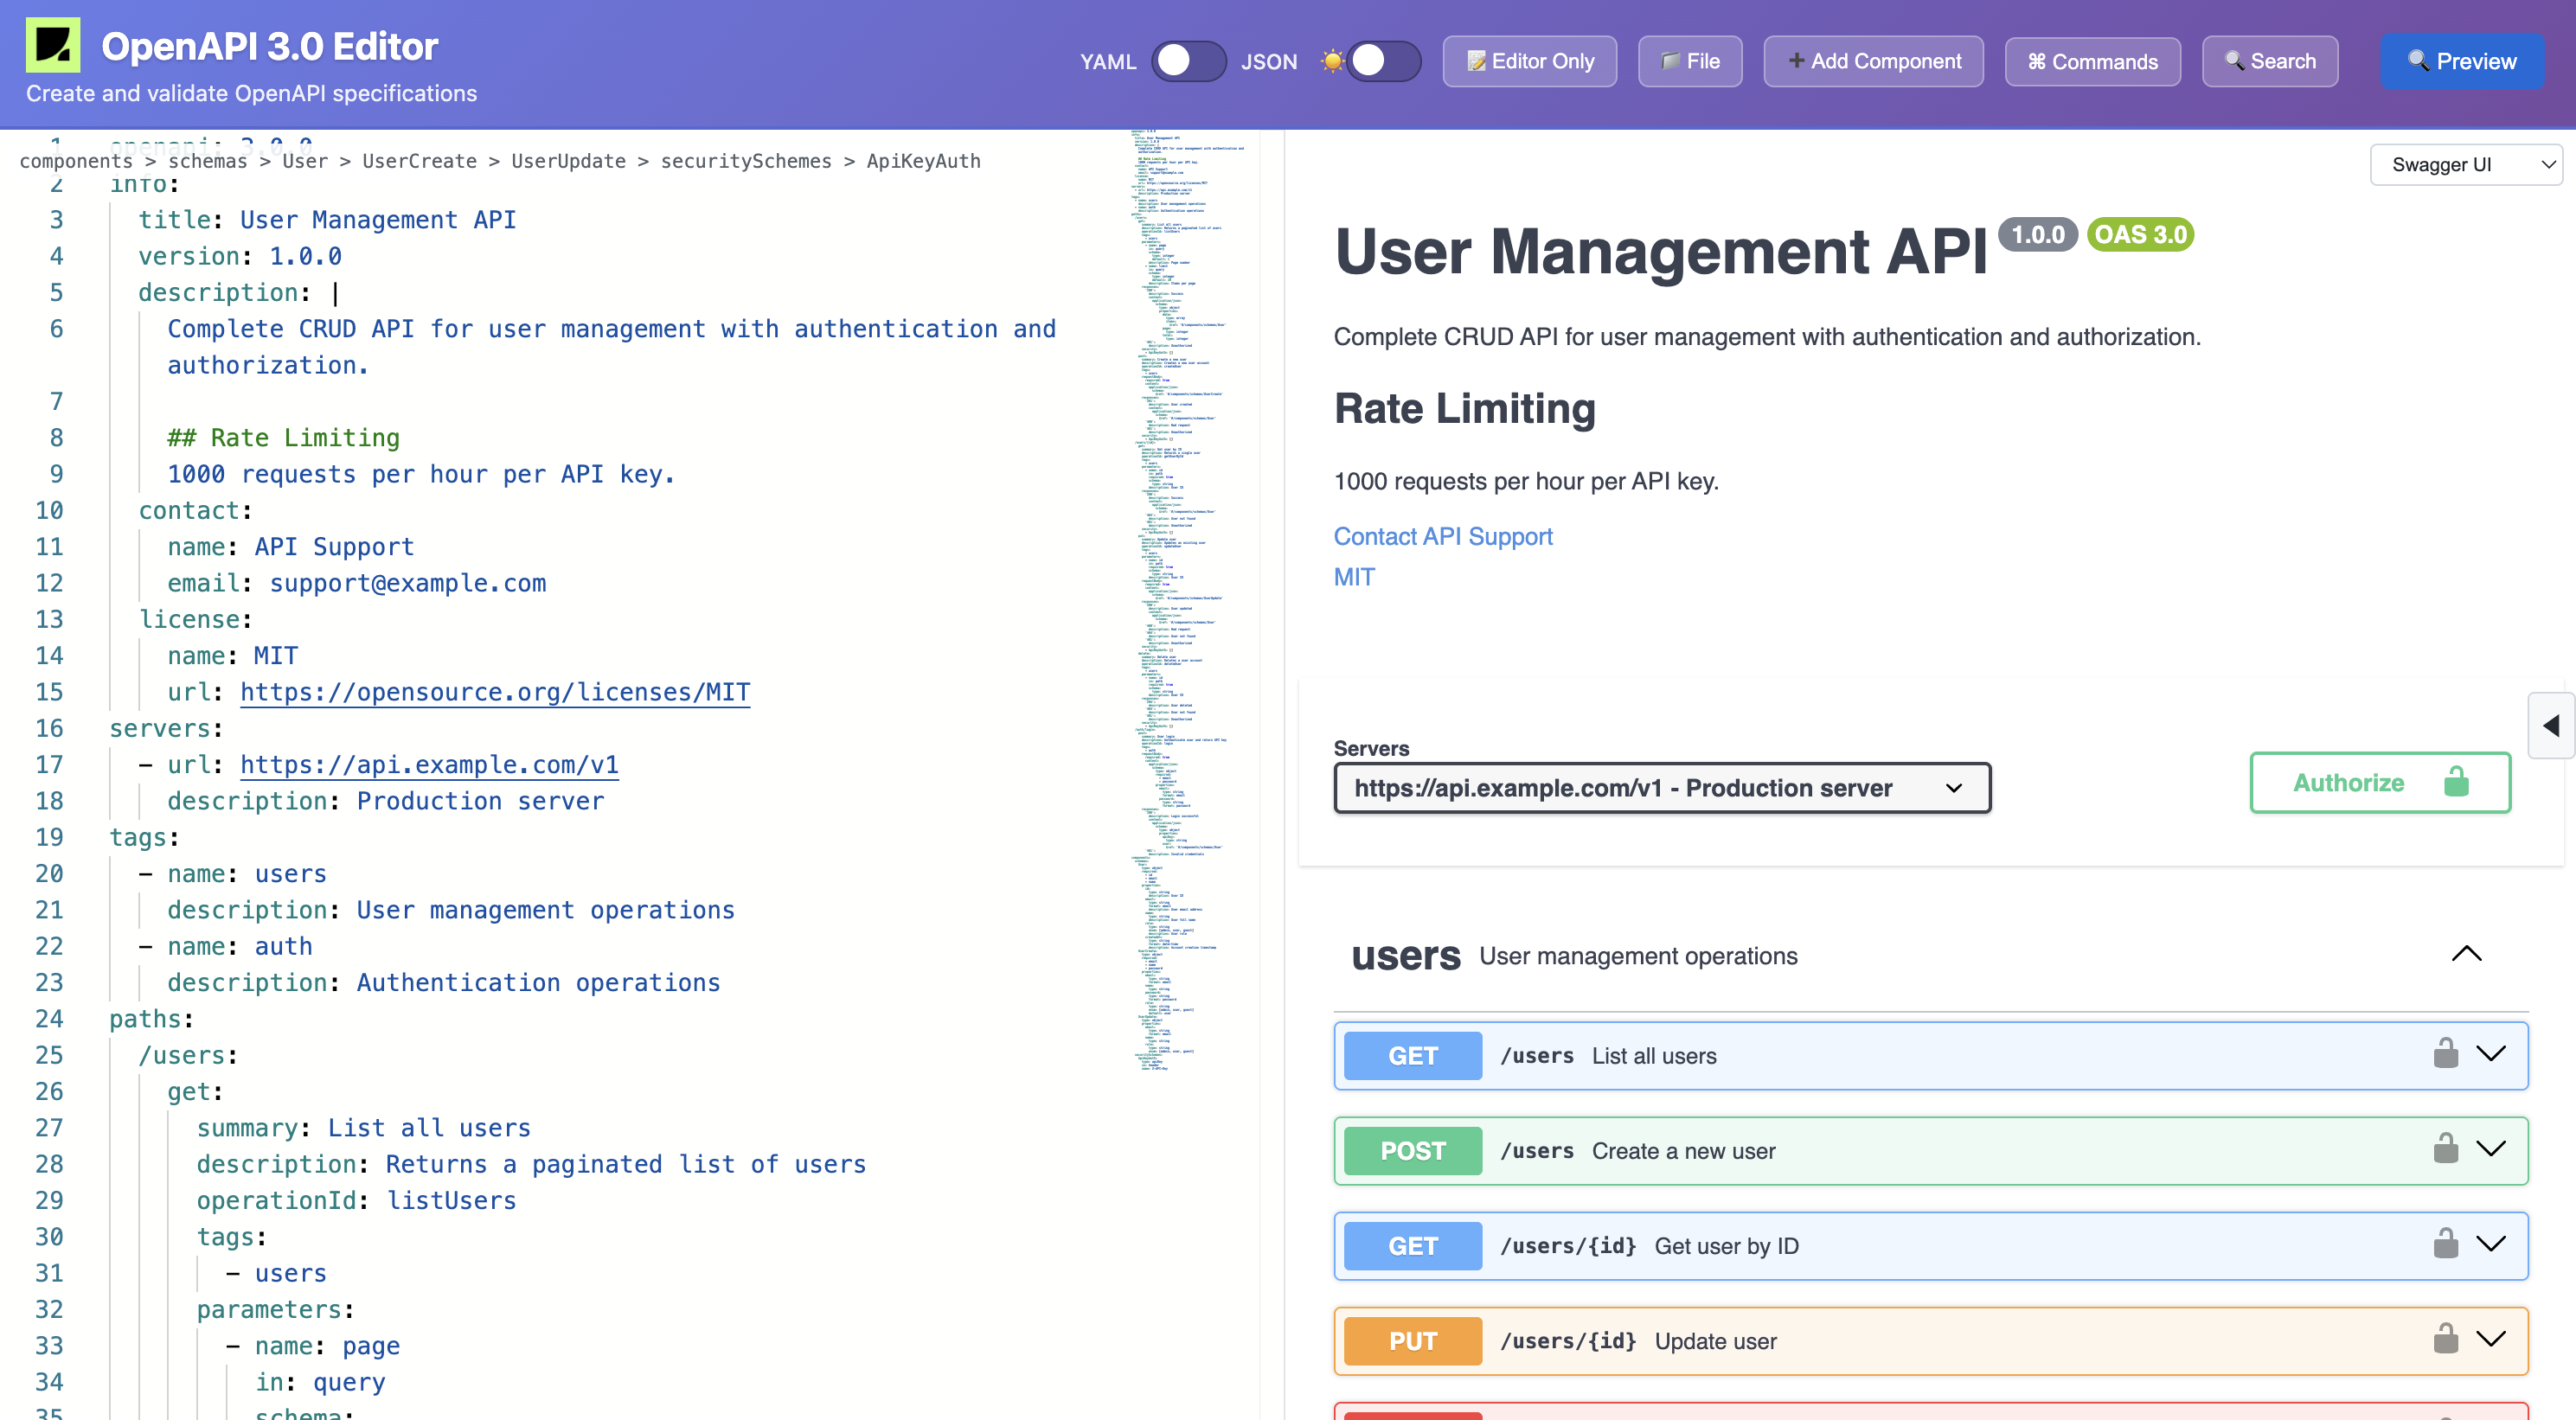Image resolution: width=2576 pixels, height=1420 pixels.
Task: Click the OAS 3.0 badge
Action: click(2140, 234)
